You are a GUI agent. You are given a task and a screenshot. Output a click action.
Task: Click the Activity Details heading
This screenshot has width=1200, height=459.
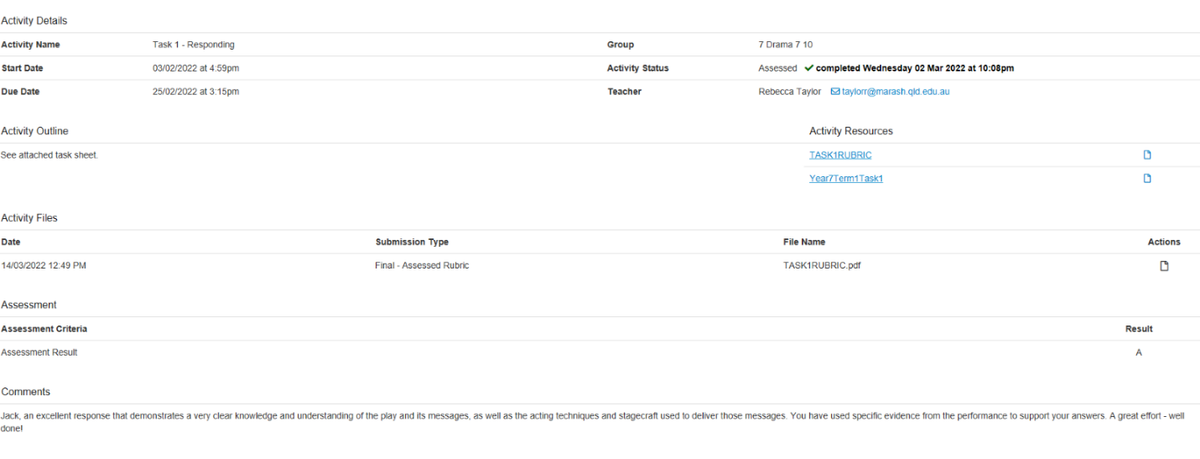[x=35, y=20]
